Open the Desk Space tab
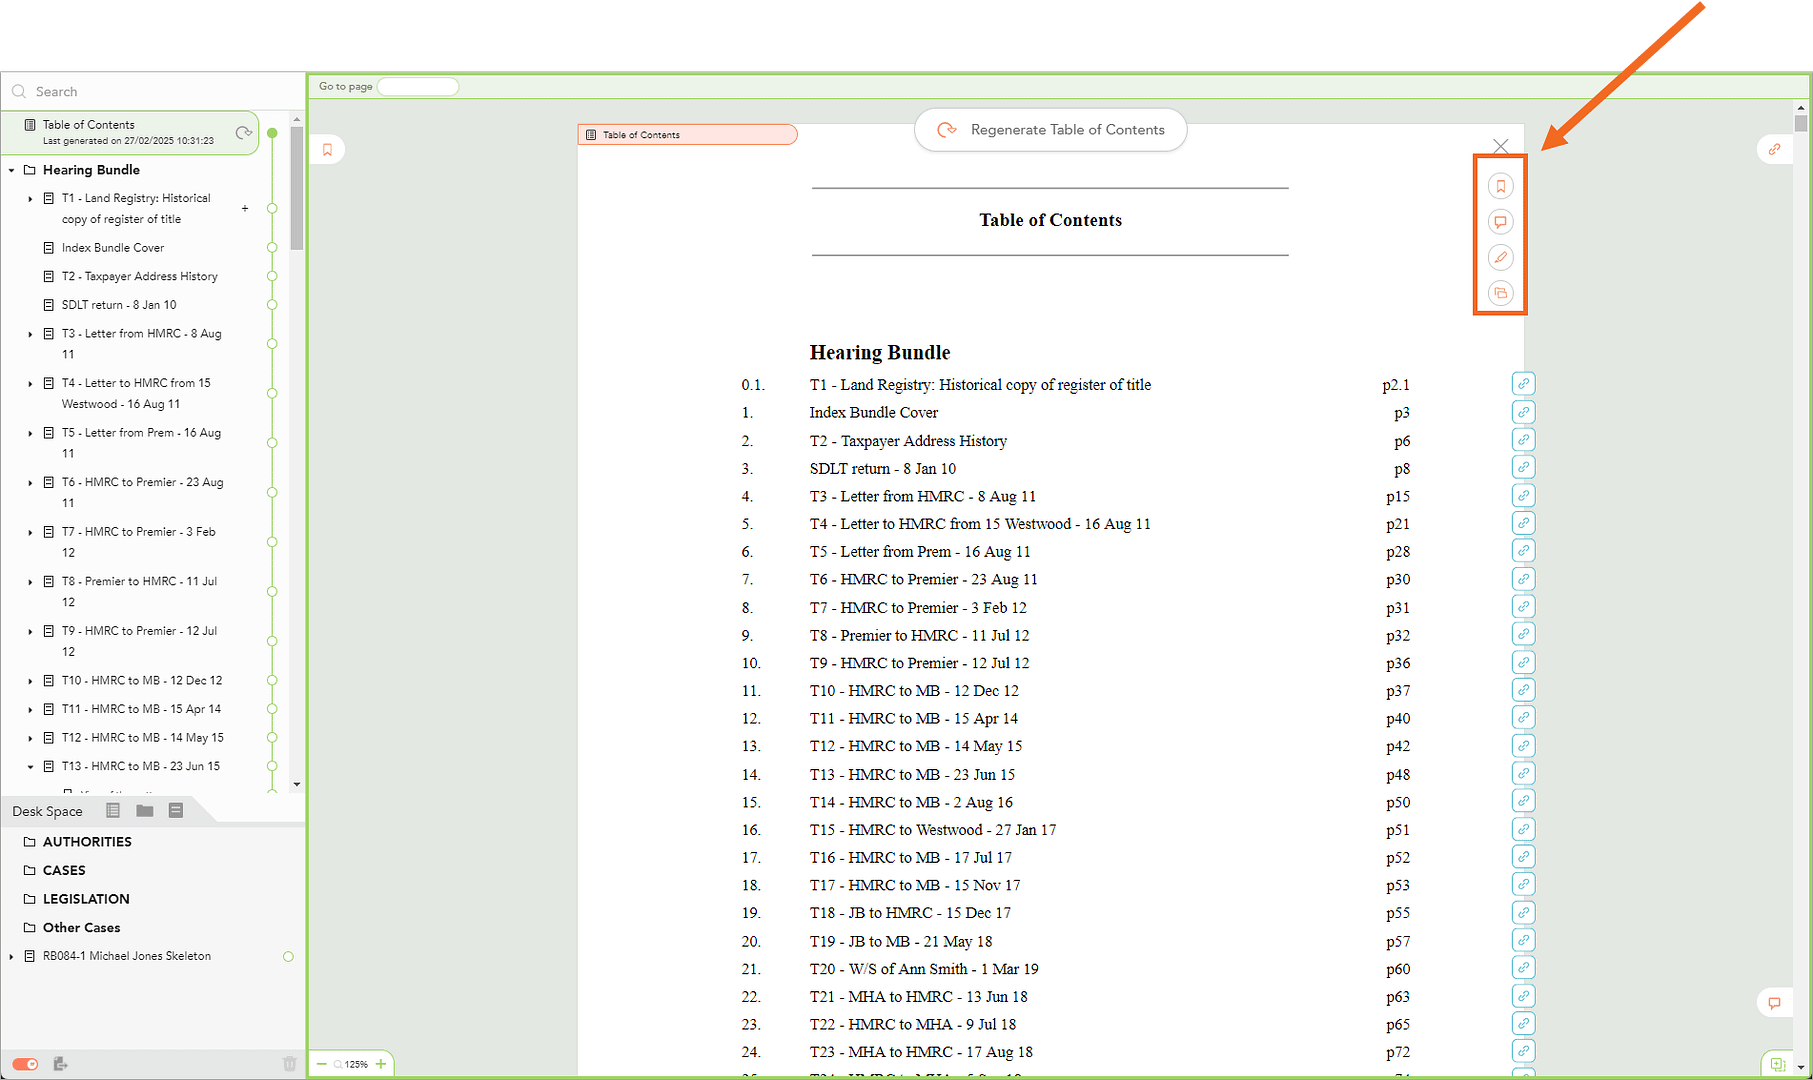The height and width of the screenshot is (1080, 1813). coord(47,811)
